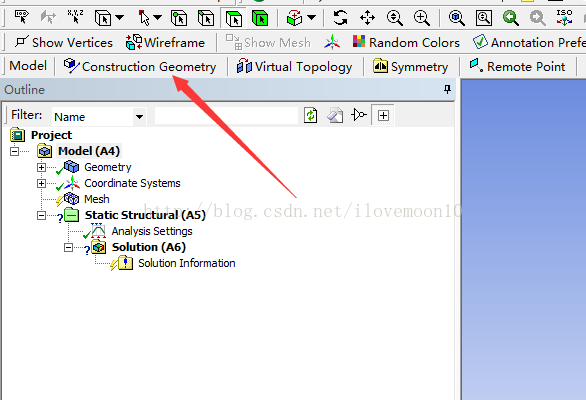This screenshot has height=400, width=586.
Task: Toggle Show Vertices
Action: (64, 42)
